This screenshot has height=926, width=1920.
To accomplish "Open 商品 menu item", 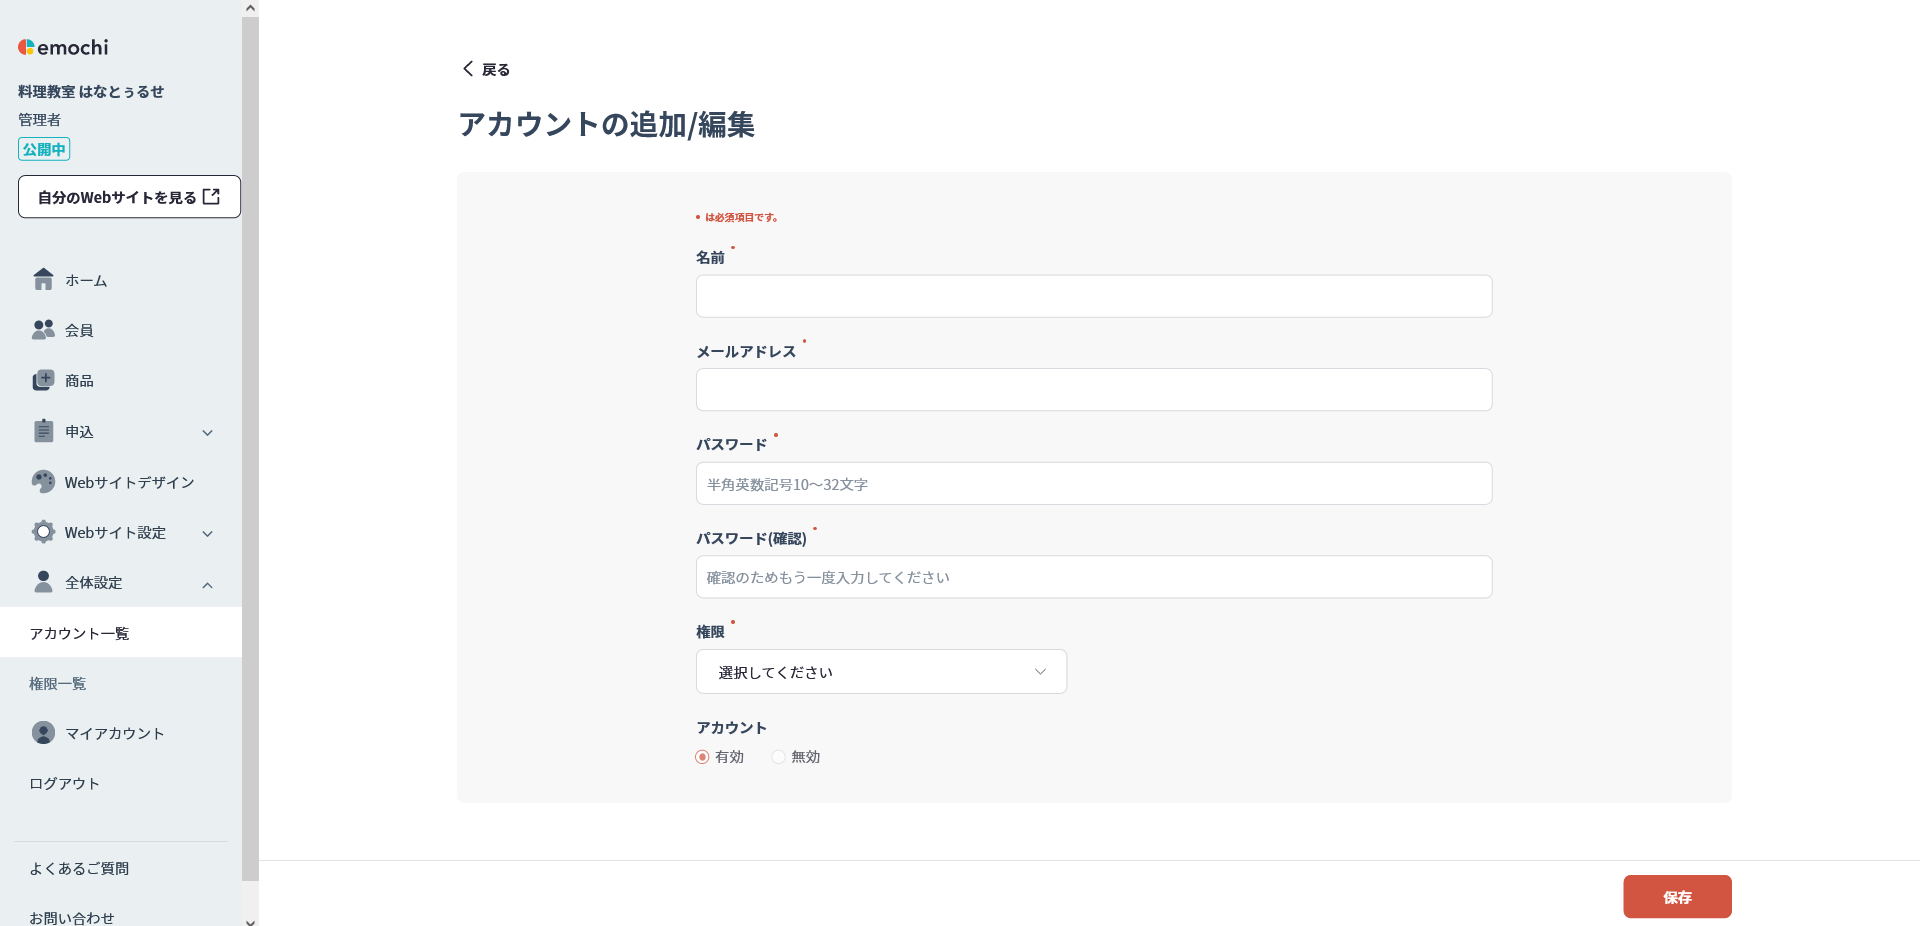I will [x=121, y=380].
